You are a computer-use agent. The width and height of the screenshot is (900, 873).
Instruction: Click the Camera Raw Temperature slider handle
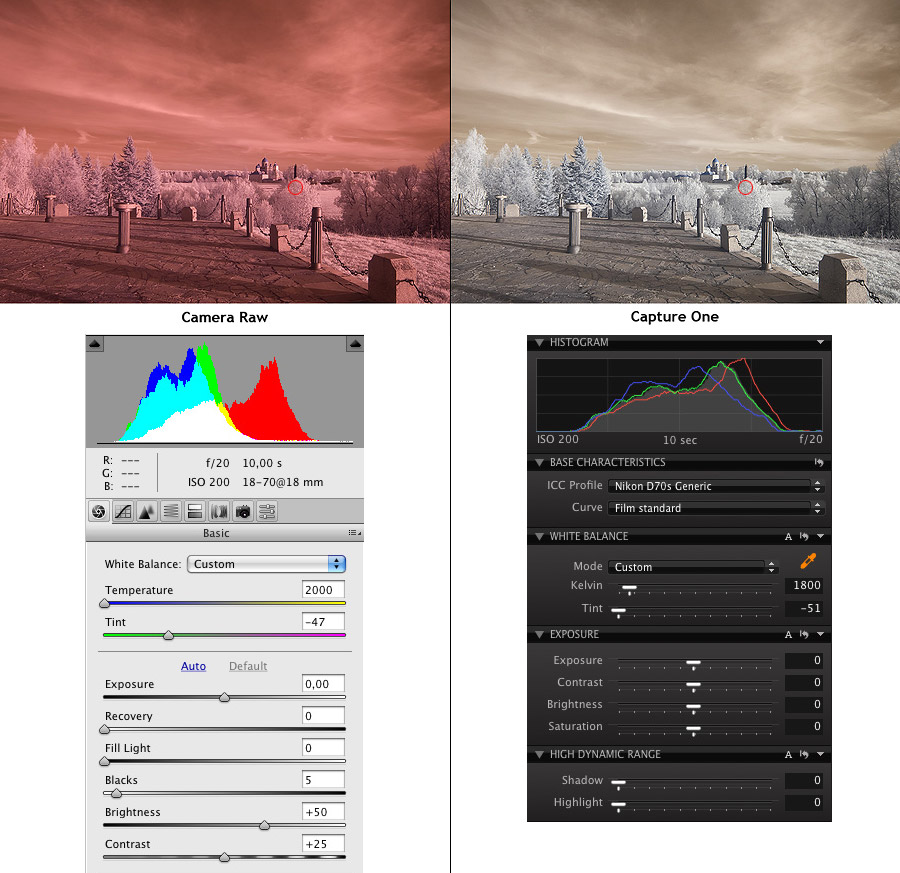[104, 604]
